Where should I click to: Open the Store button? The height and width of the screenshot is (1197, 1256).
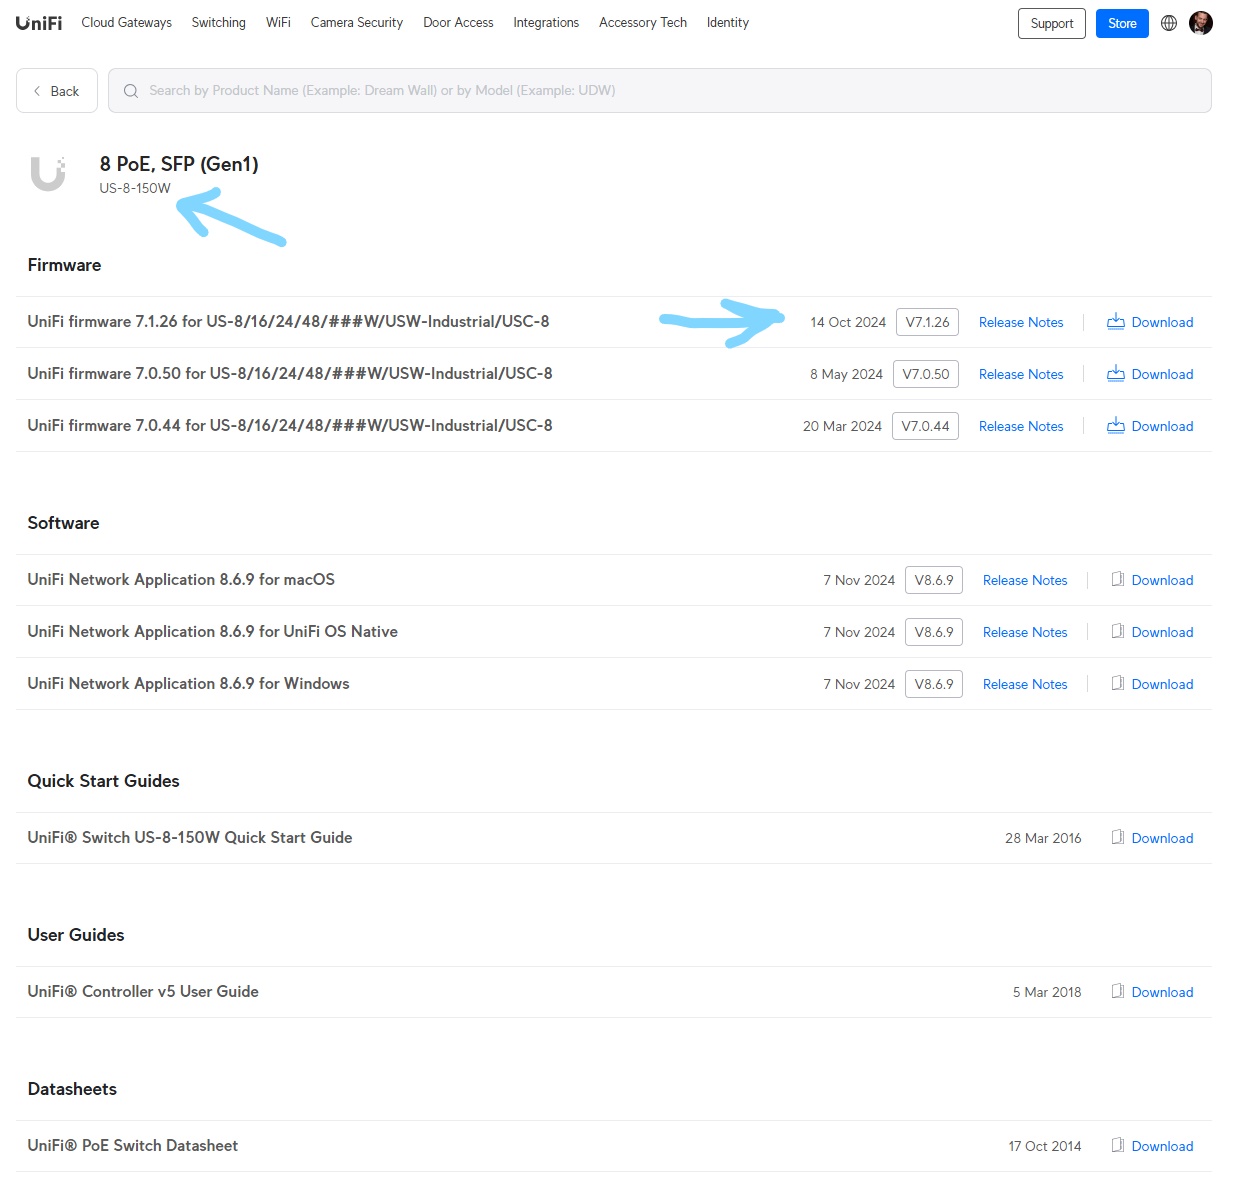[x=1121, y=24]
